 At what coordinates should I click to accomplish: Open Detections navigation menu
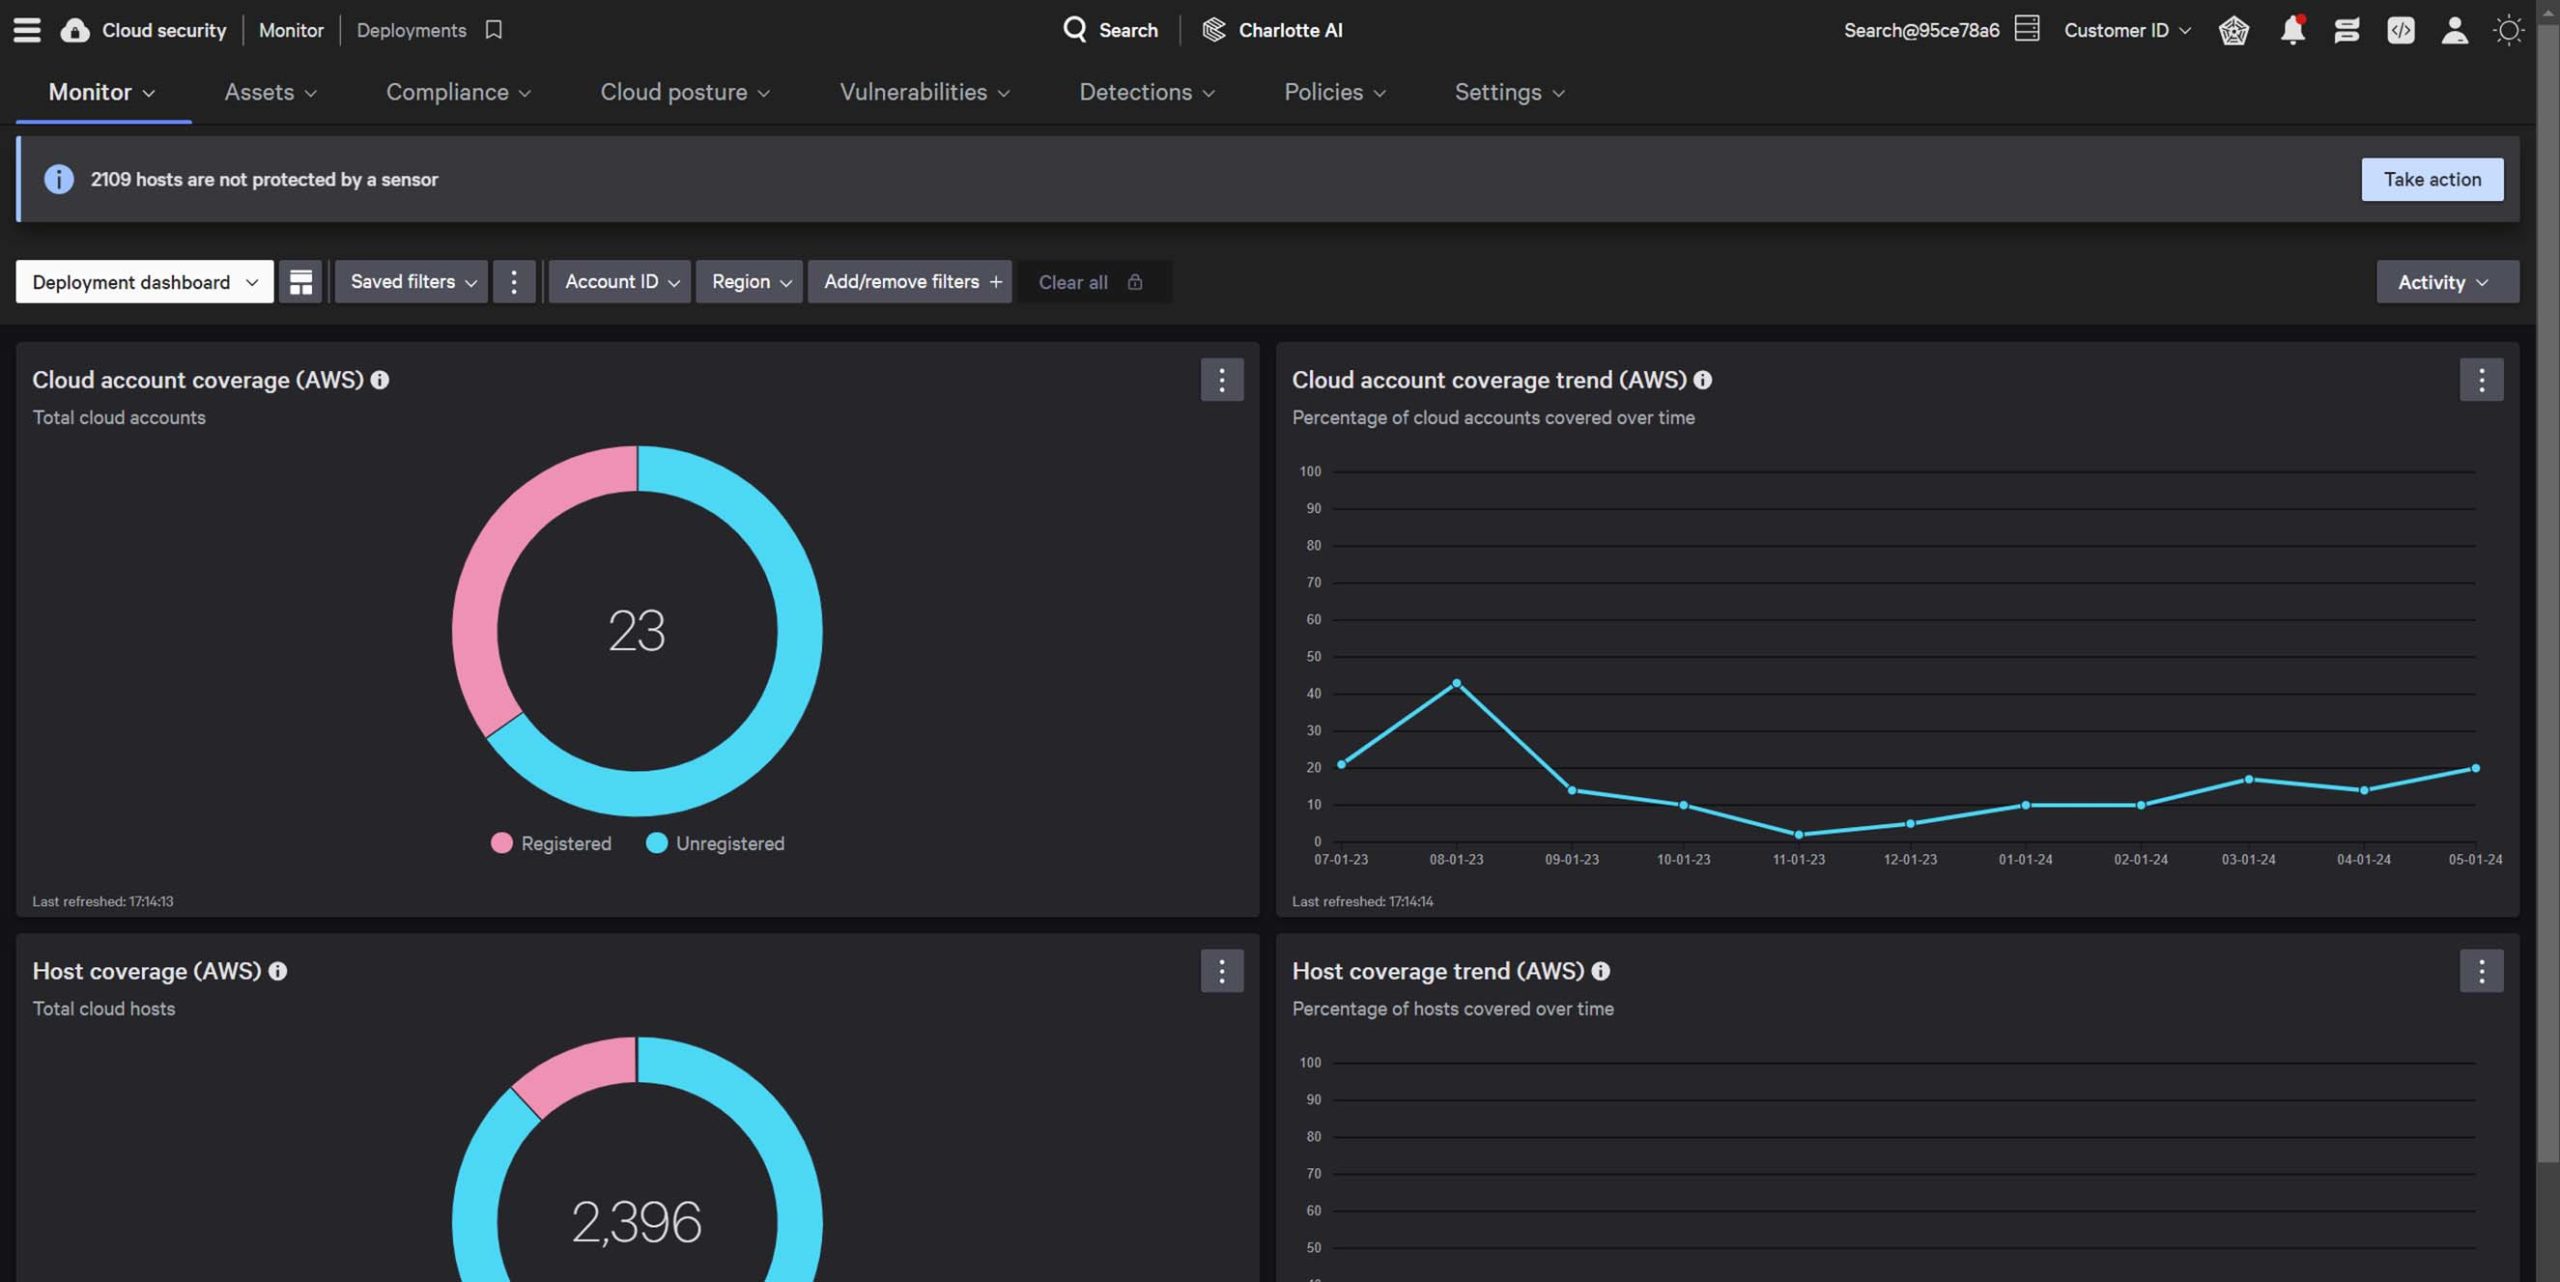tap(1147, 92)
